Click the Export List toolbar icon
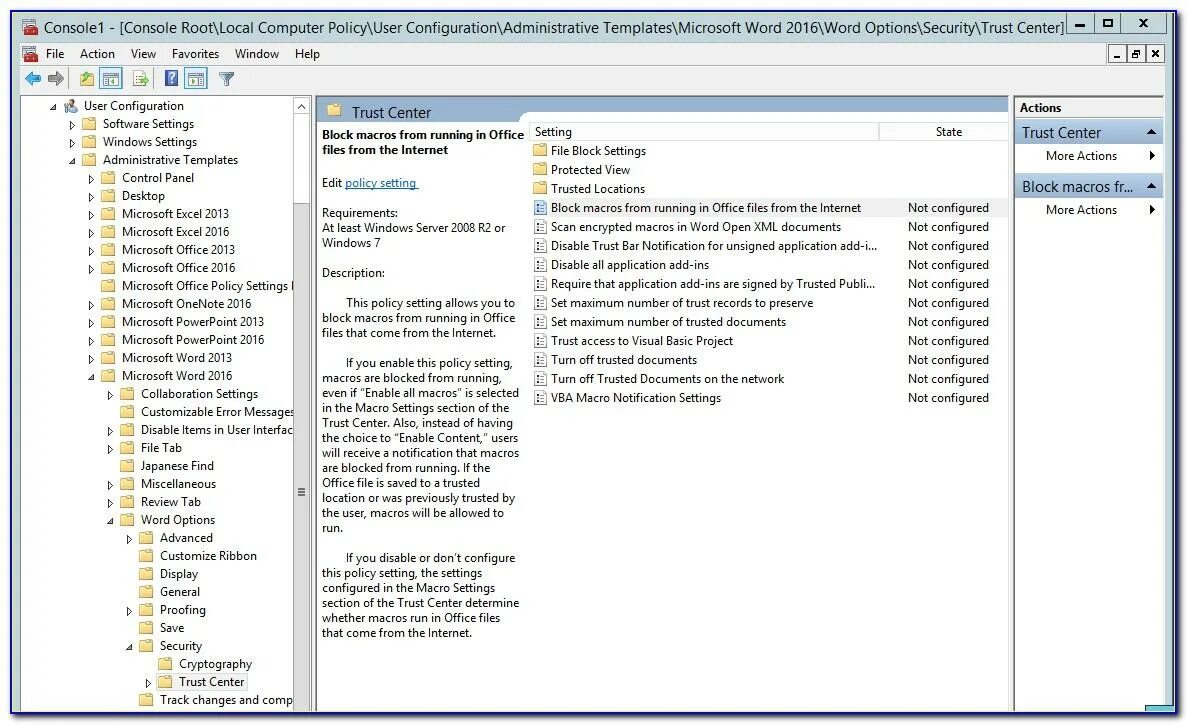 (140, 79)
